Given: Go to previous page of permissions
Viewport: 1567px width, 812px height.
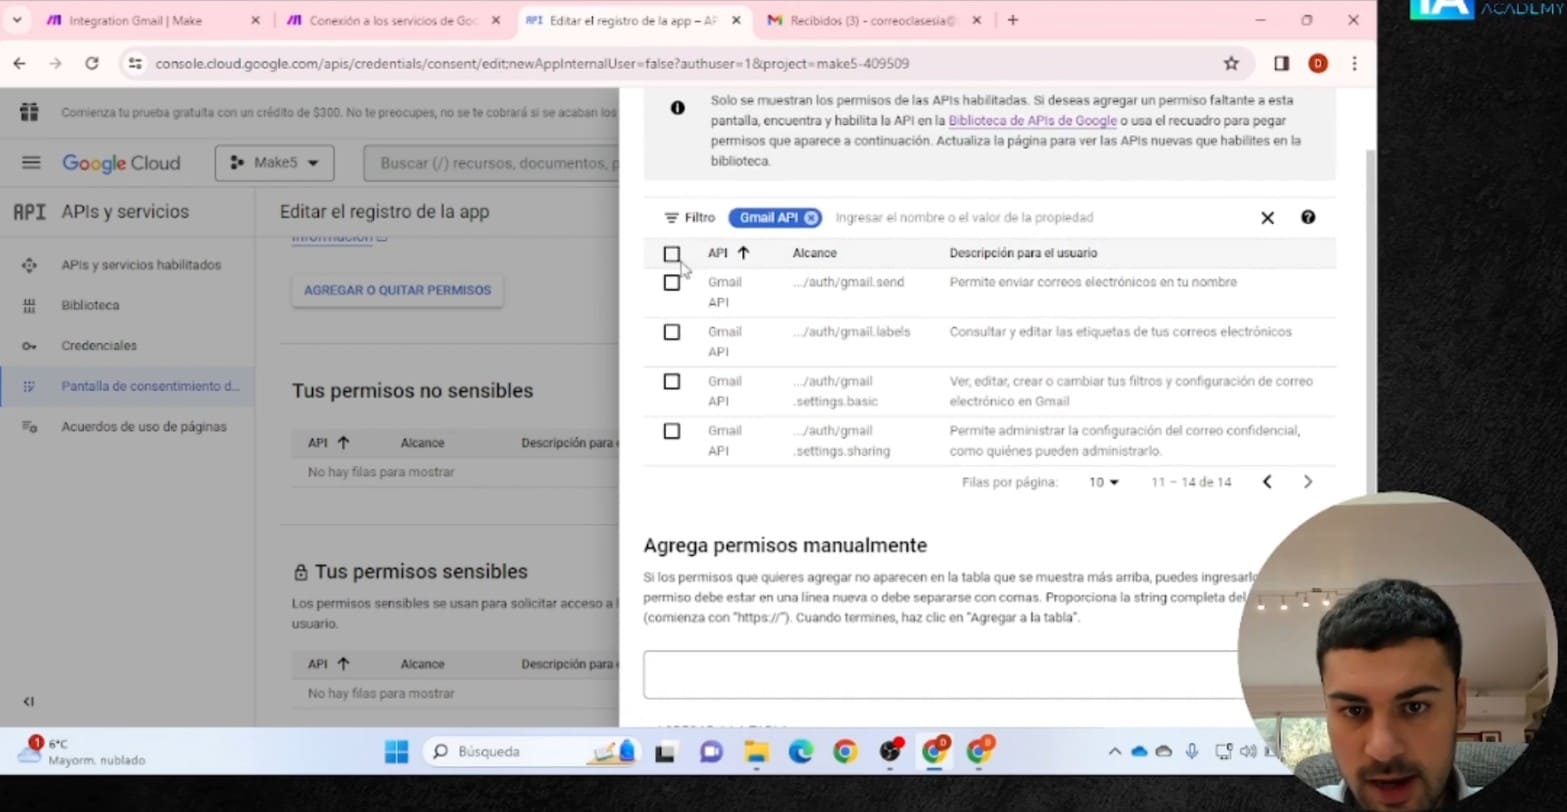Looking at the screenshot, I should coord(1267,482).
